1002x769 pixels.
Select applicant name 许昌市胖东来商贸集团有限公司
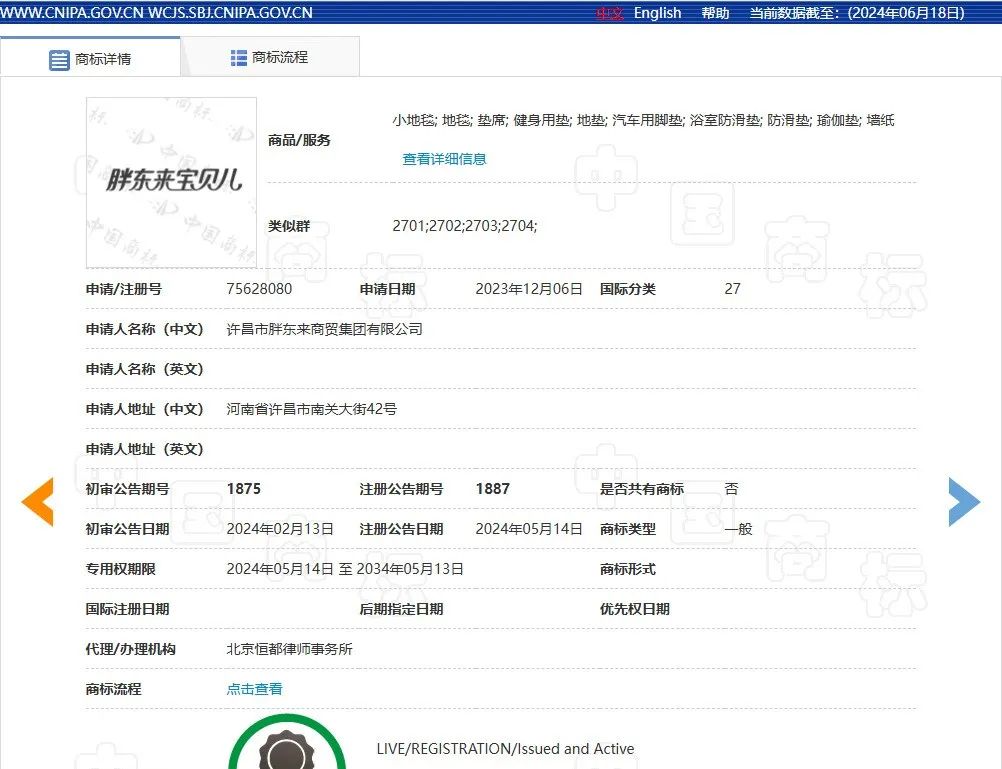pyautogui.click(x=324, y=329)
